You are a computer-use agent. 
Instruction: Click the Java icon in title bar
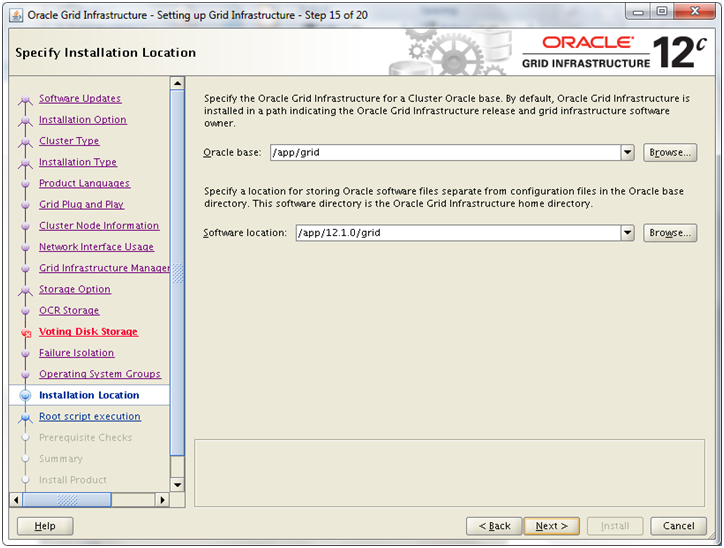17,15
